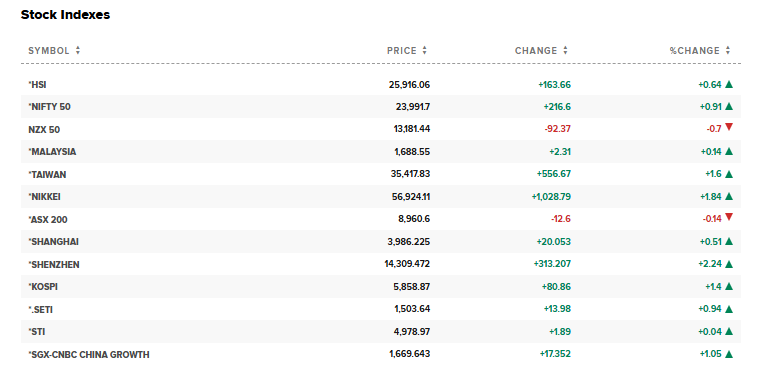
Task: Select the percent change -0.7
Action: 714,129
